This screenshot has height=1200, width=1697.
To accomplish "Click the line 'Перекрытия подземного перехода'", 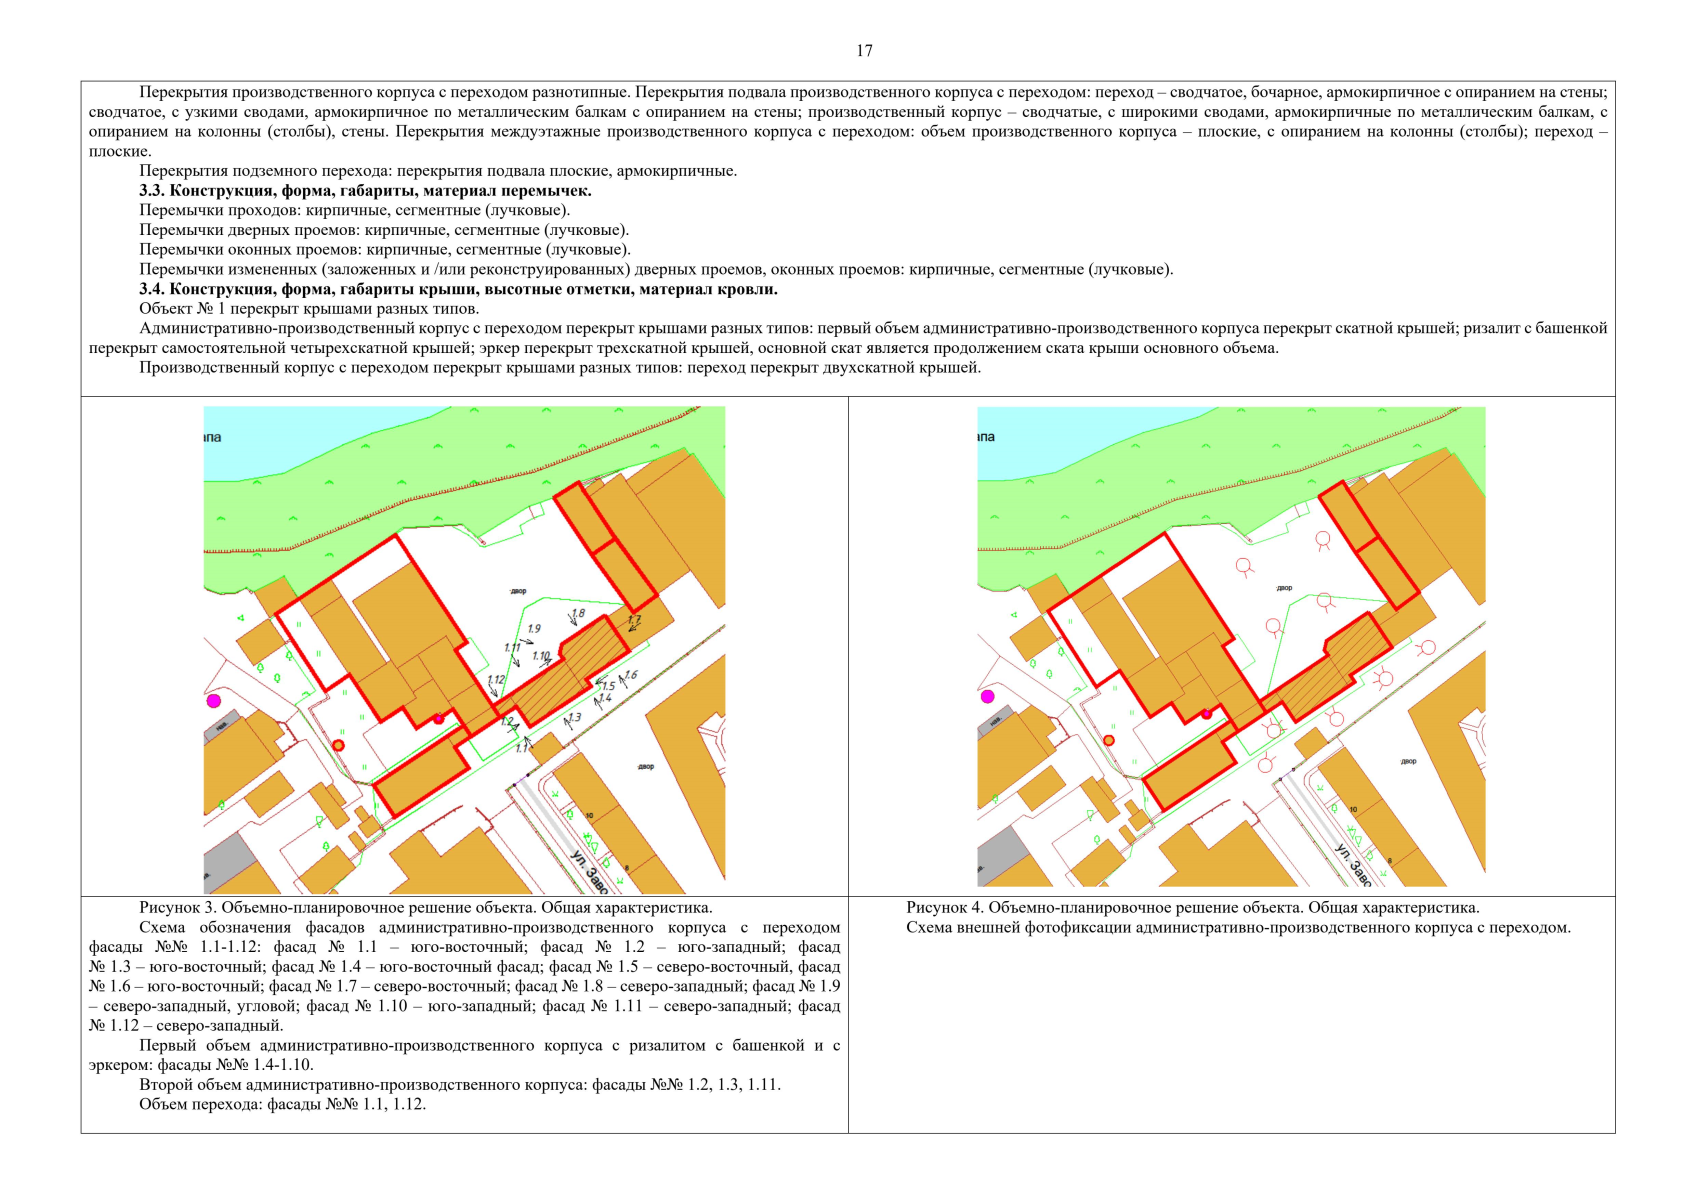I will click(x=438, y=171).
